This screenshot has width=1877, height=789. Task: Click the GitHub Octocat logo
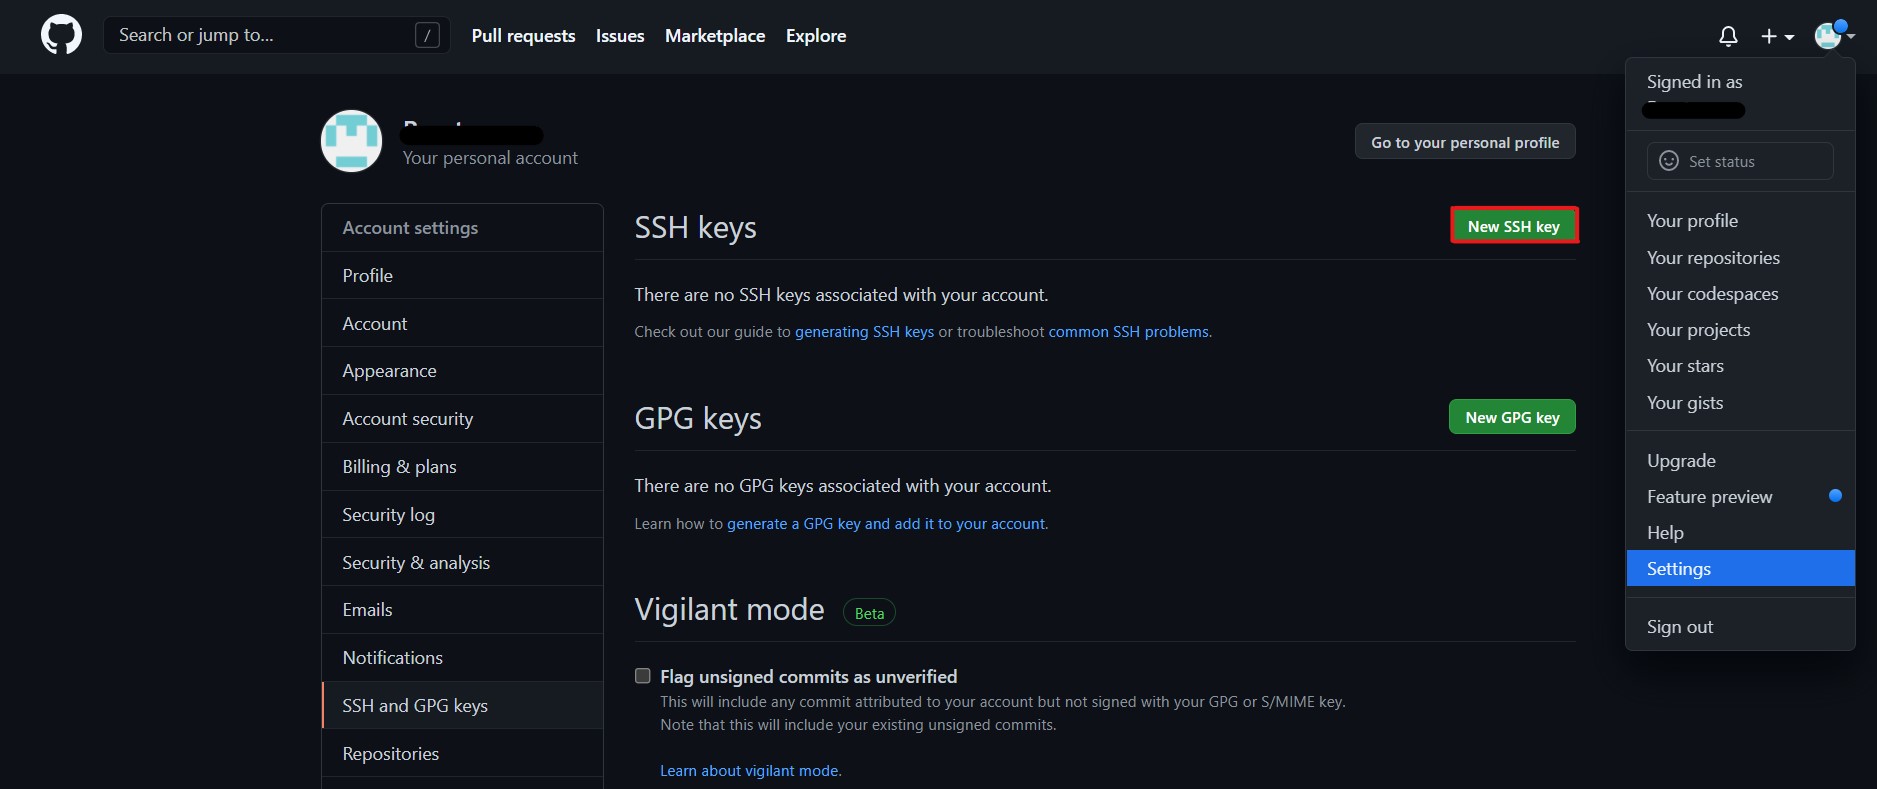tap(61, 35)
